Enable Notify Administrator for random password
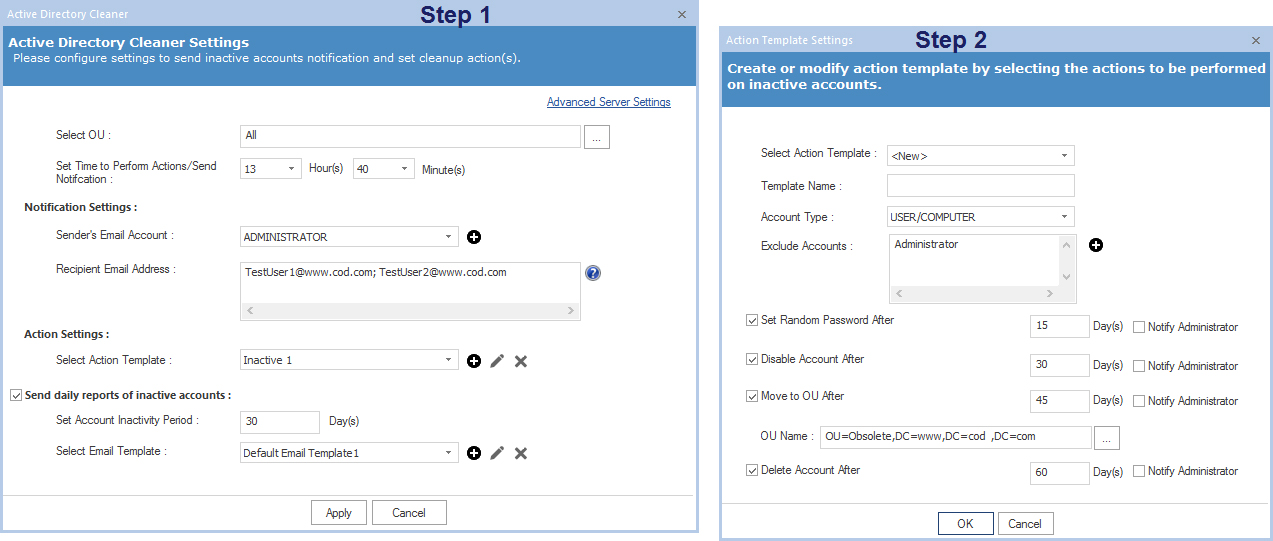The width and height of the screenshot is (1273, 541). (1139, 327)
